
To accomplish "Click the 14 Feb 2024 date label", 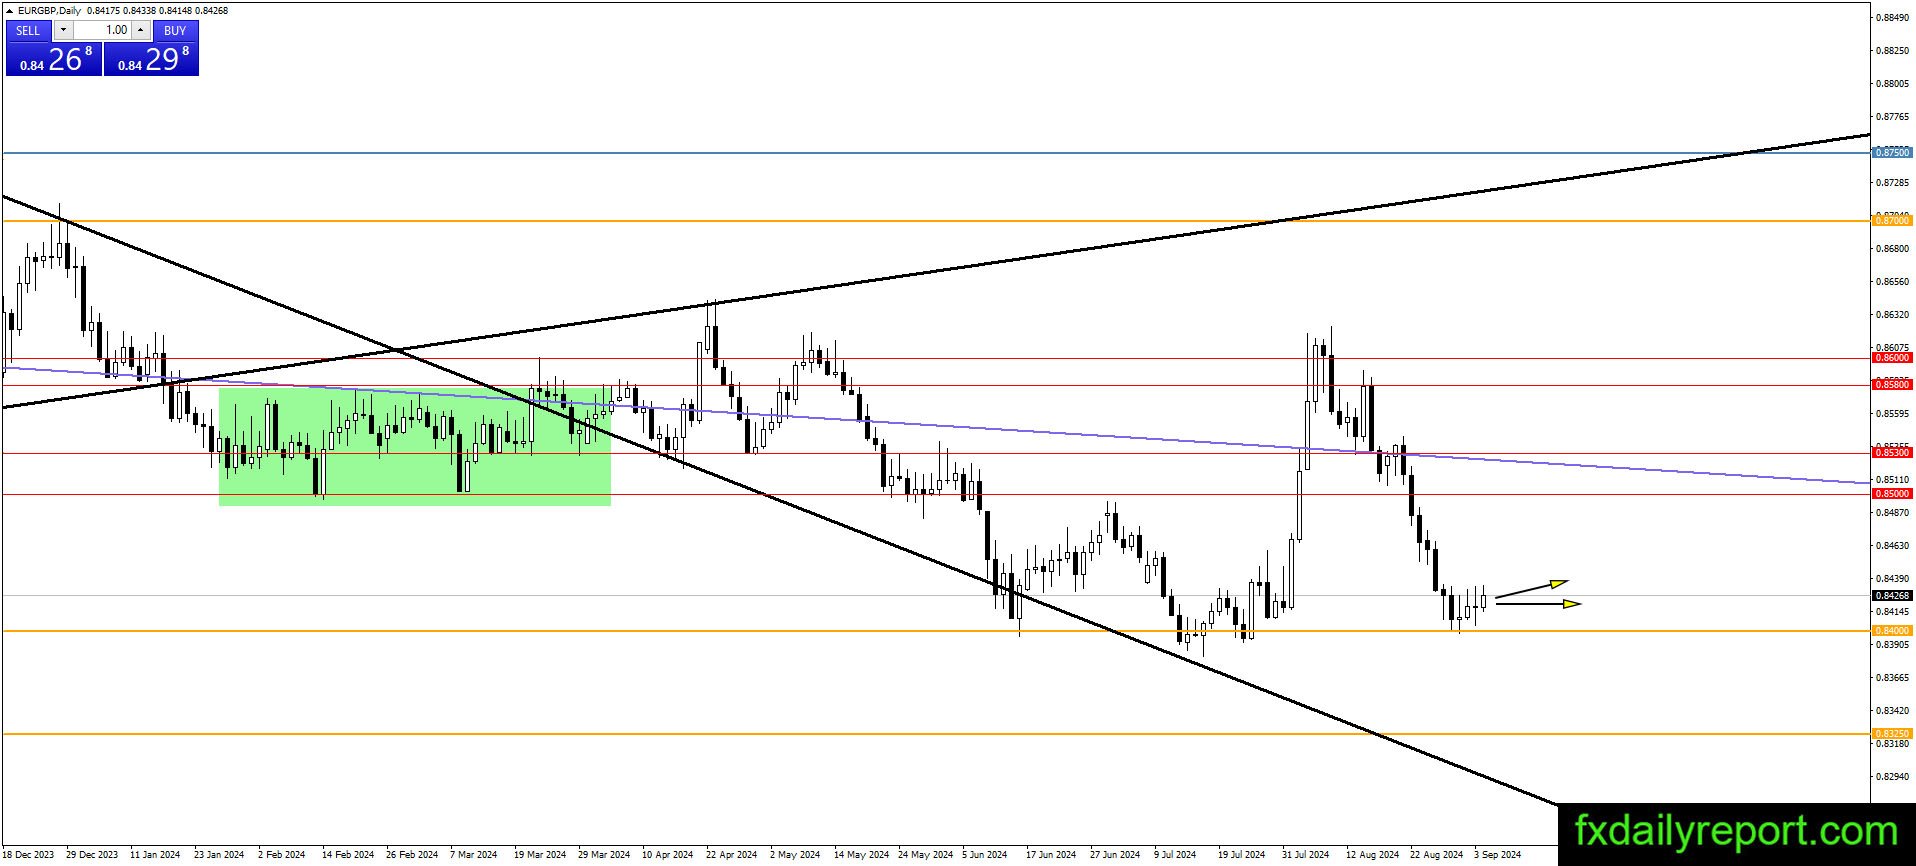I will pyautogui.click(x=348, y=855).
